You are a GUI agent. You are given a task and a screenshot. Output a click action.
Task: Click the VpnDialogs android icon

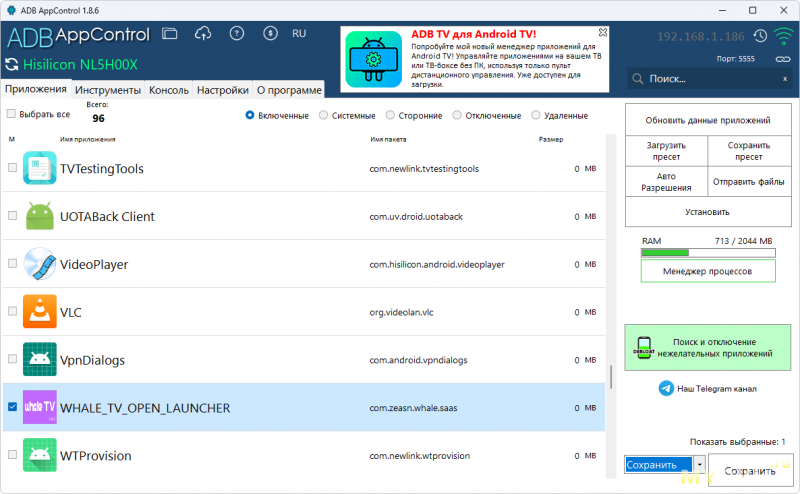point(40,359)
